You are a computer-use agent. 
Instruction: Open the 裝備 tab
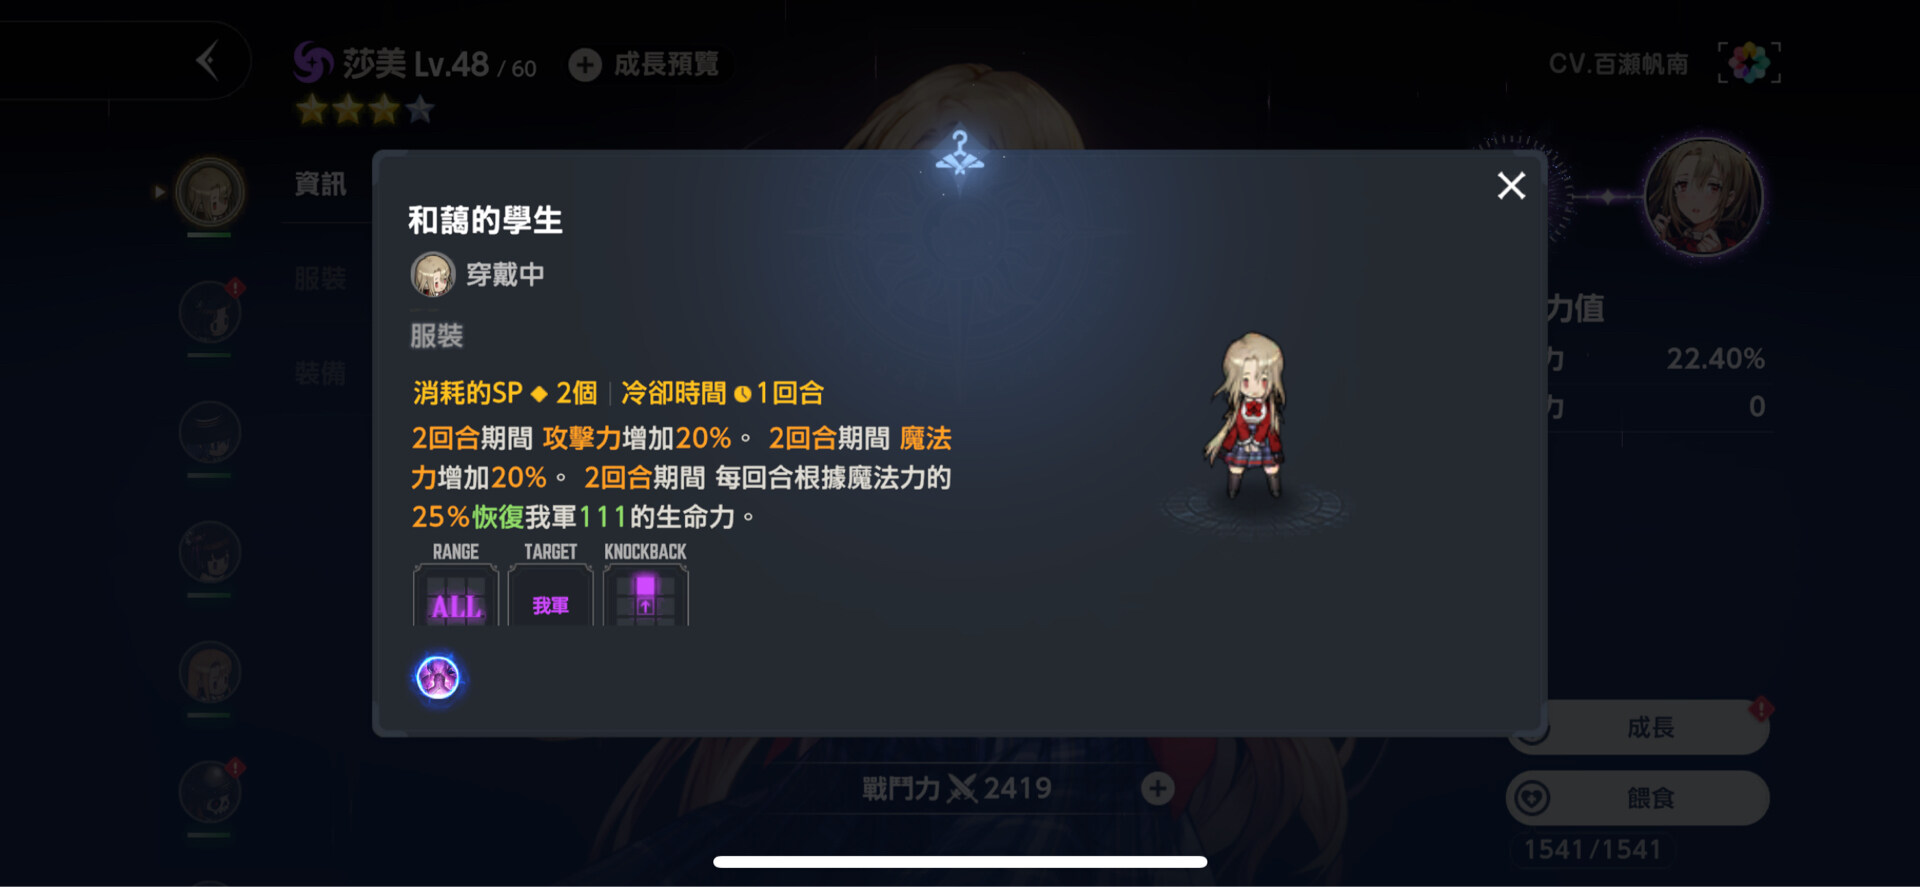(x=320, y=374)
